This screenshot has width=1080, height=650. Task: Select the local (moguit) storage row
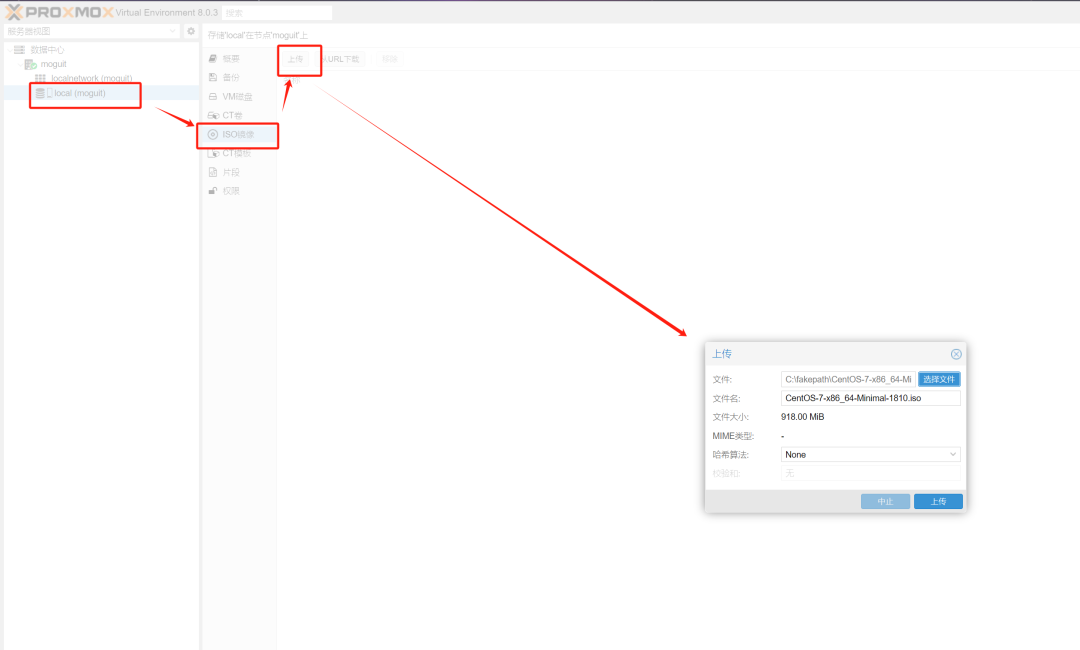(101, 93)
